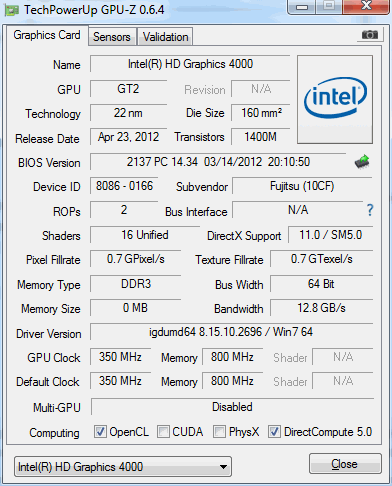Click the Close button
Viewport: 392px width, 486px height.
[x=345, y=464]
